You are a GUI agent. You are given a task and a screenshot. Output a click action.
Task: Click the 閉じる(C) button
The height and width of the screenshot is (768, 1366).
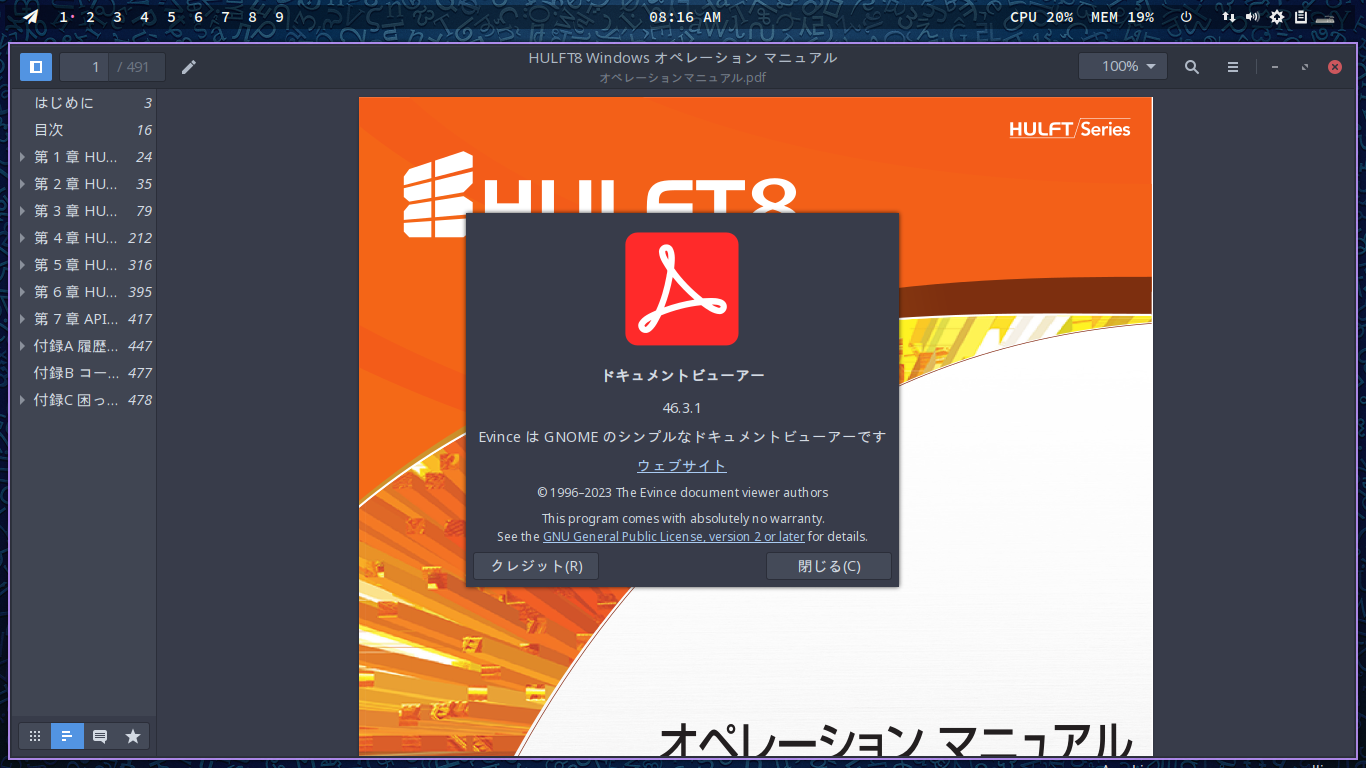pyautogui.click(x=829, y=566)
